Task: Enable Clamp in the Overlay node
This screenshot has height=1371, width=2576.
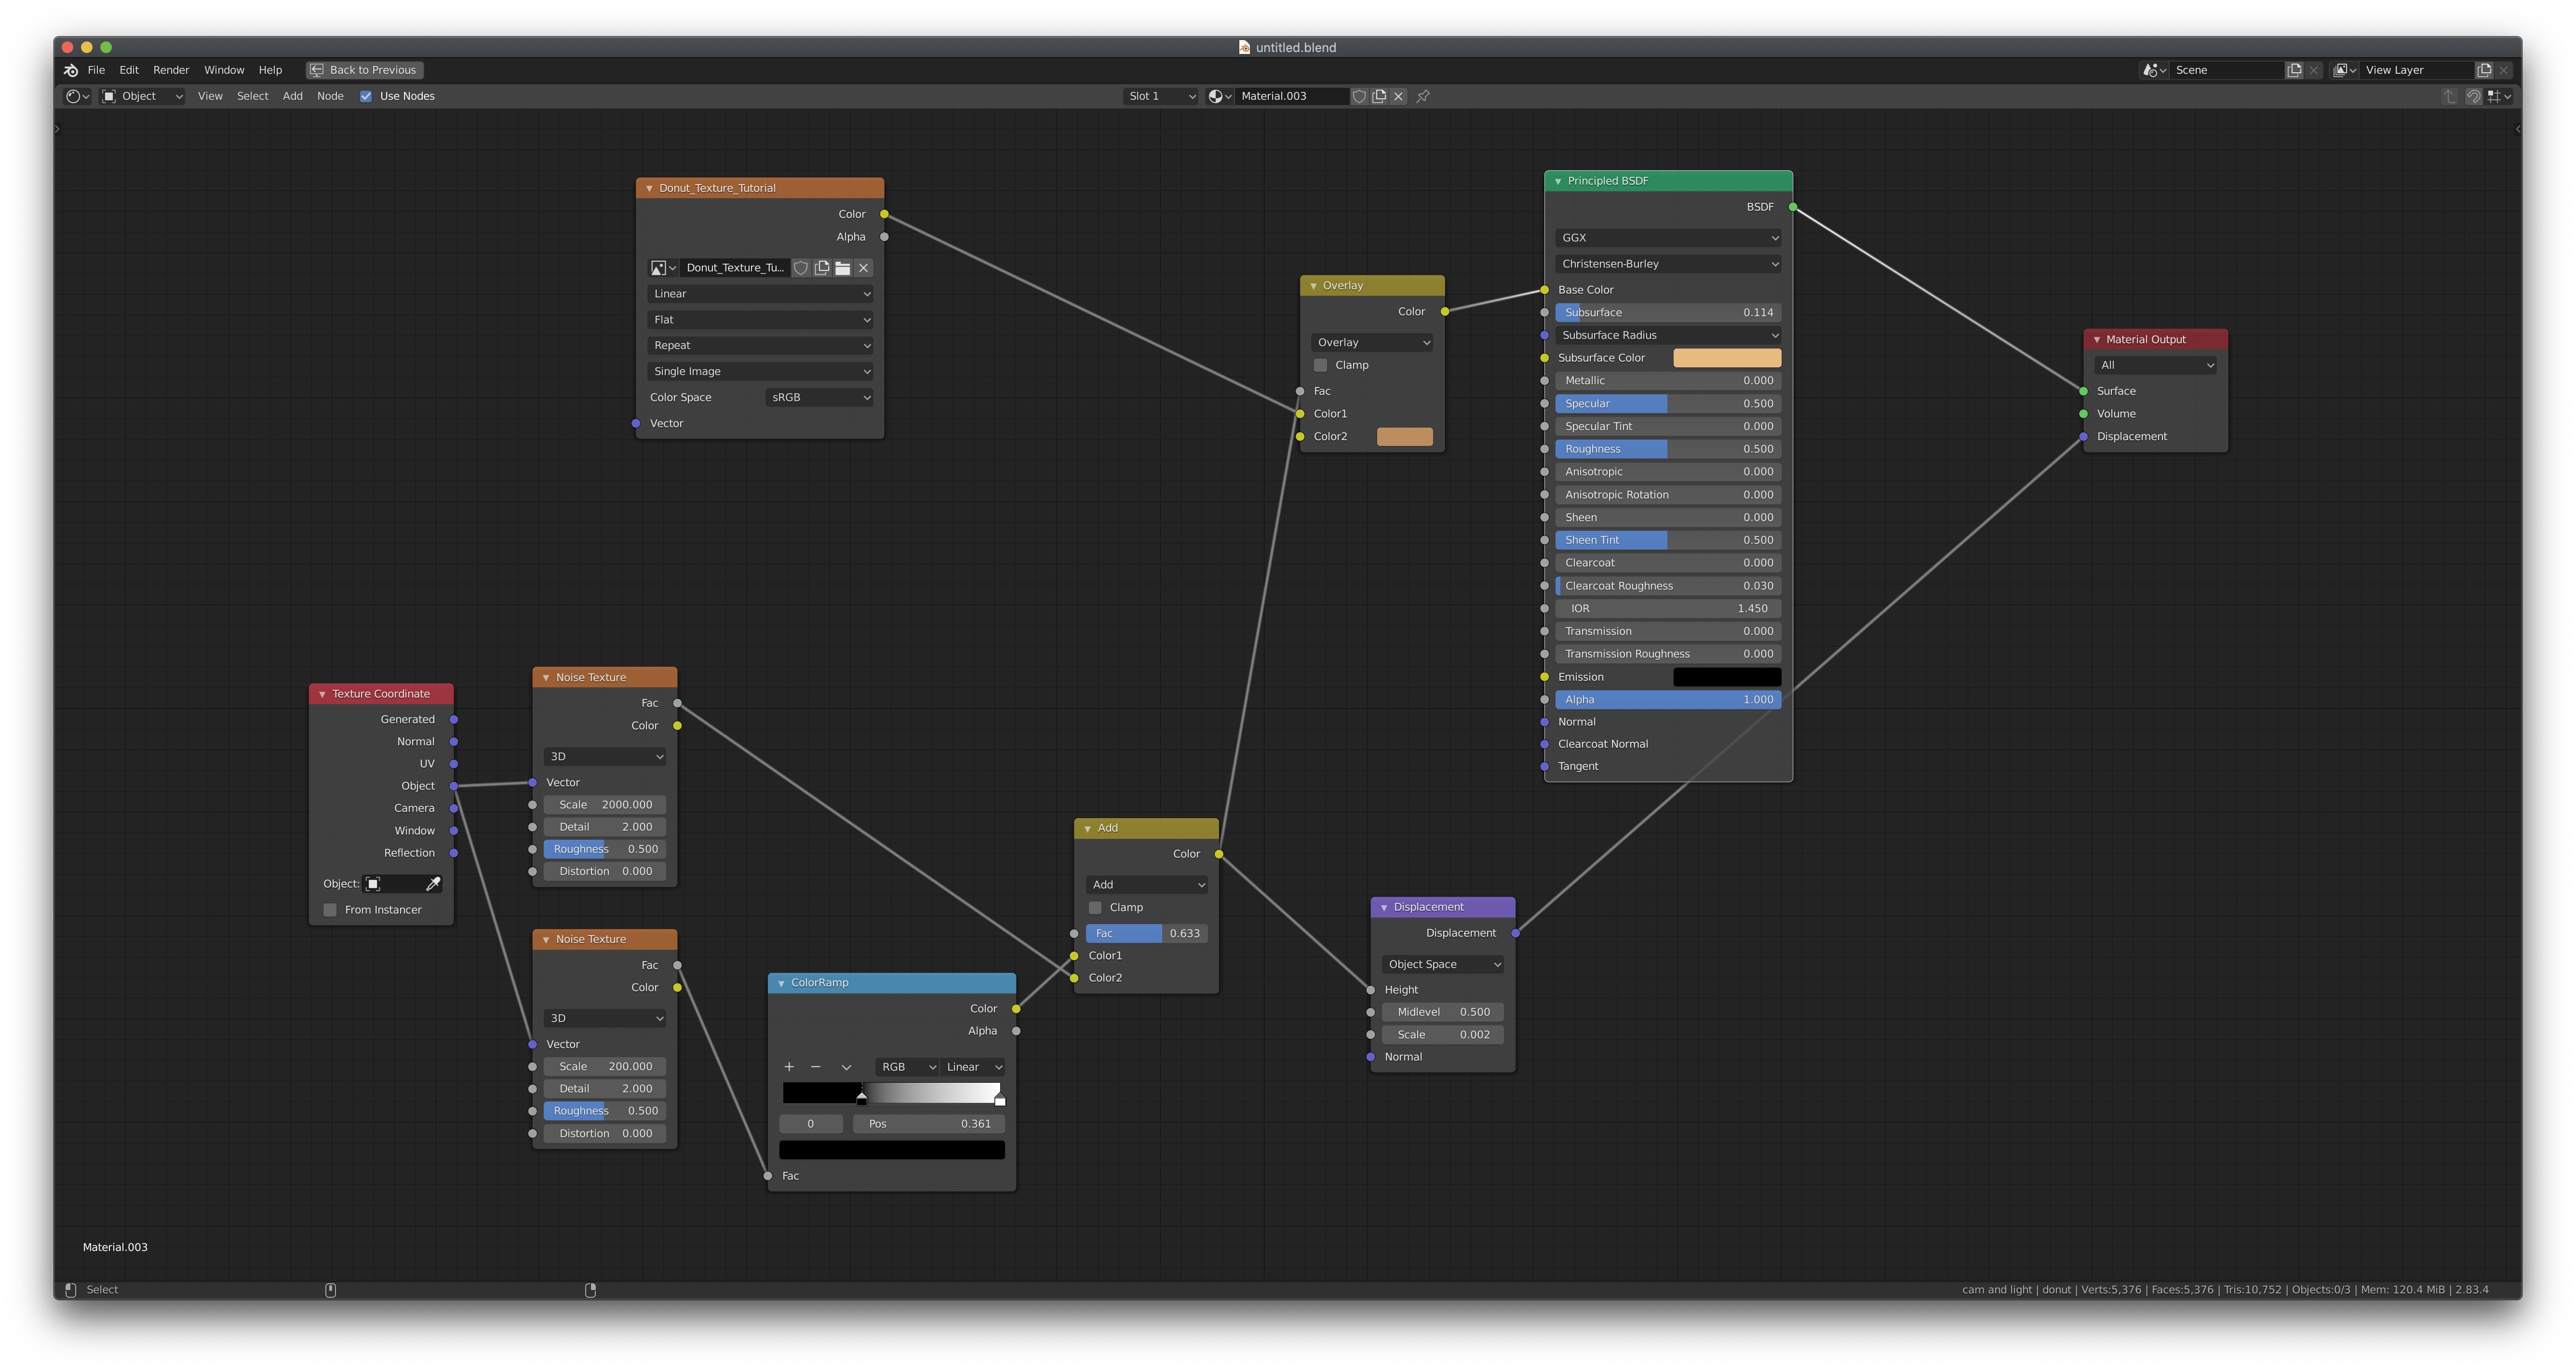Action: click(x=1321, y=365)
